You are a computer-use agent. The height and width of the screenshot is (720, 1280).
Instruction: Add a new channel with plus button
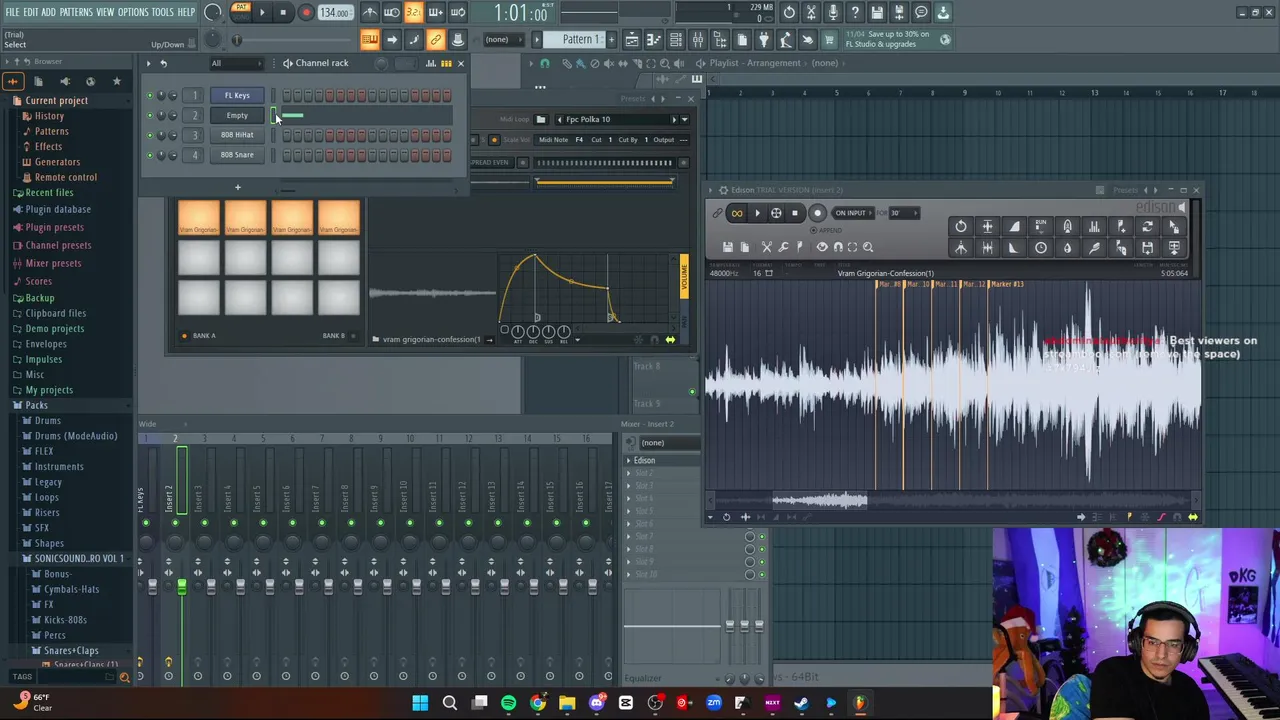point(237,188)
